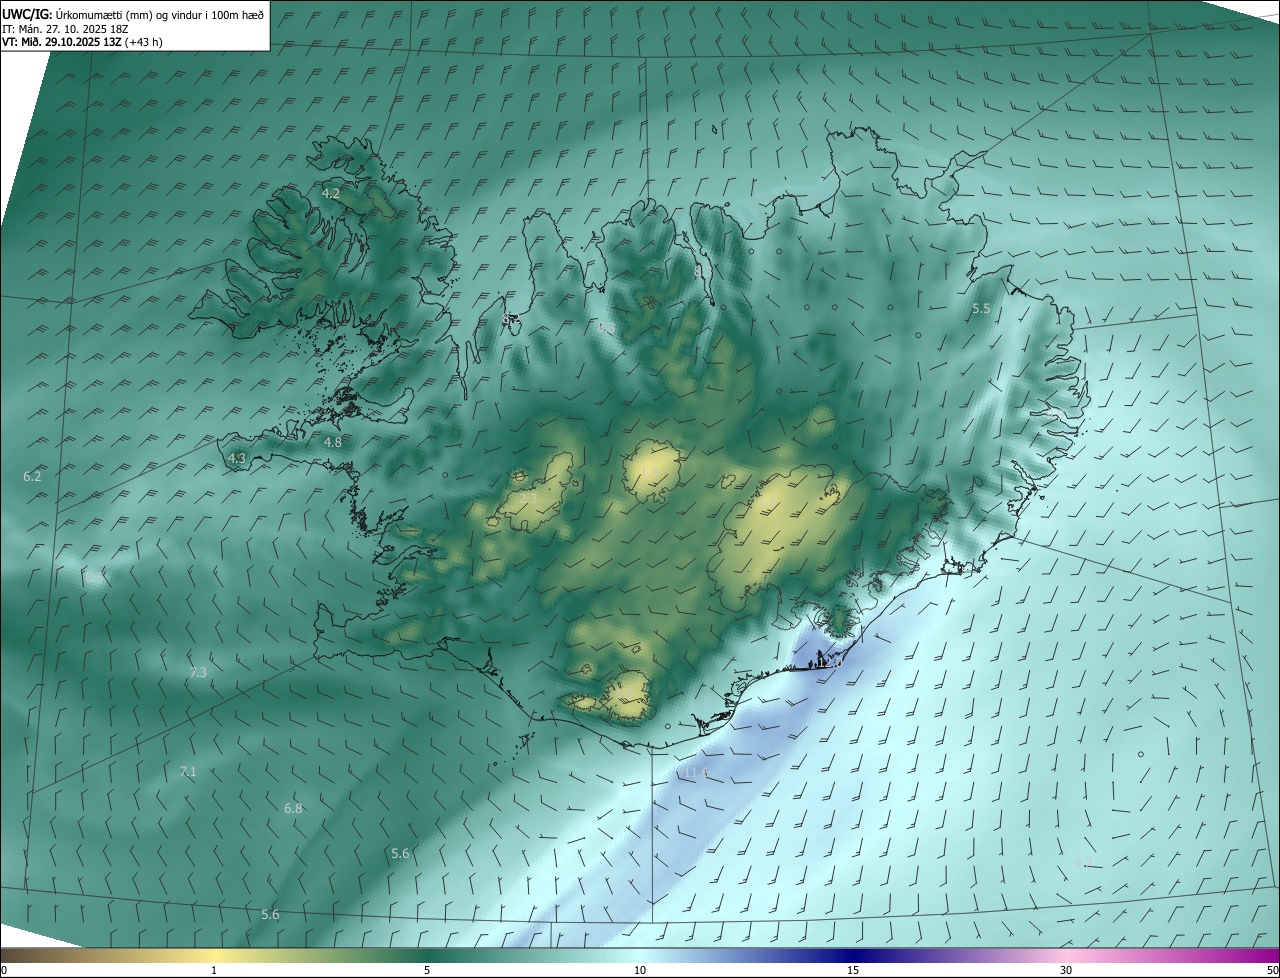This screenshot has width=1280, height=978.
Task: Click the 7.3 value label on the map
Action: (198, 673)
